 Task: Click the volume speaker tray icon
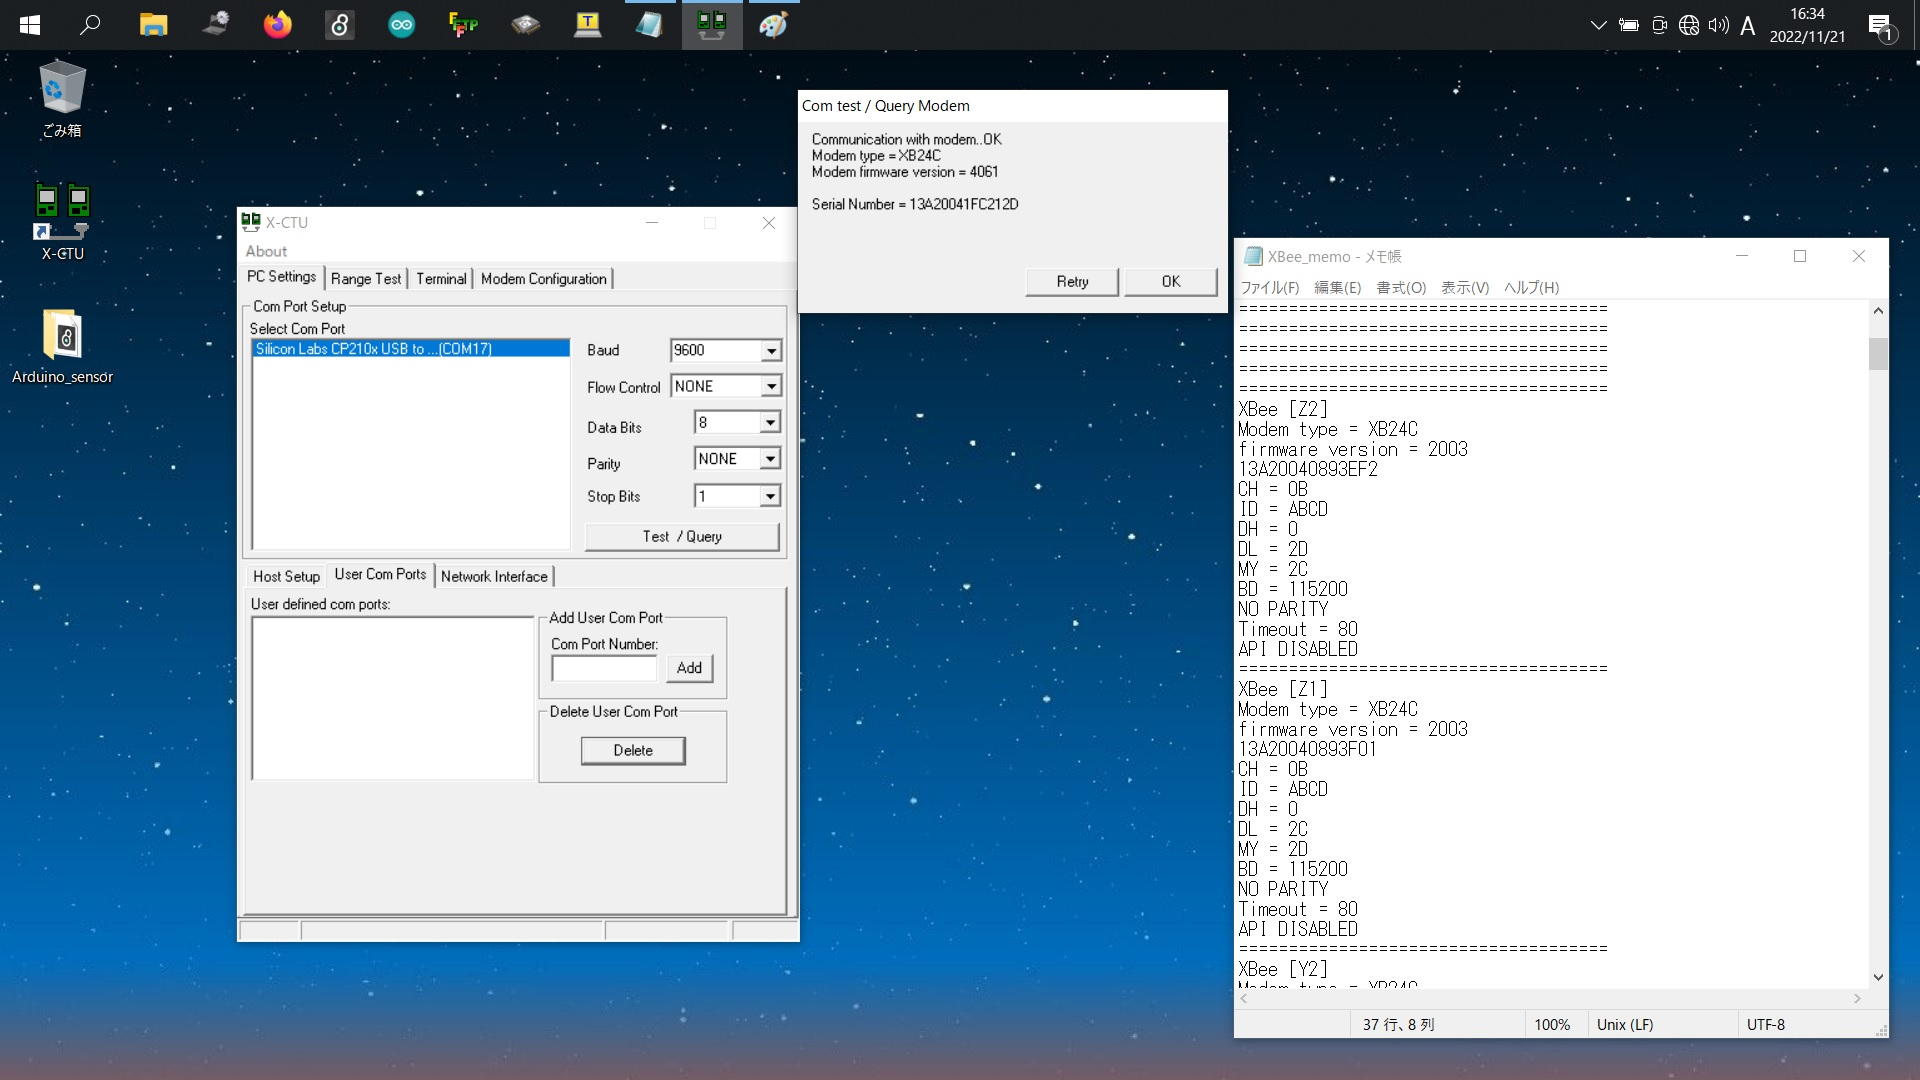tap(1718, 26)
